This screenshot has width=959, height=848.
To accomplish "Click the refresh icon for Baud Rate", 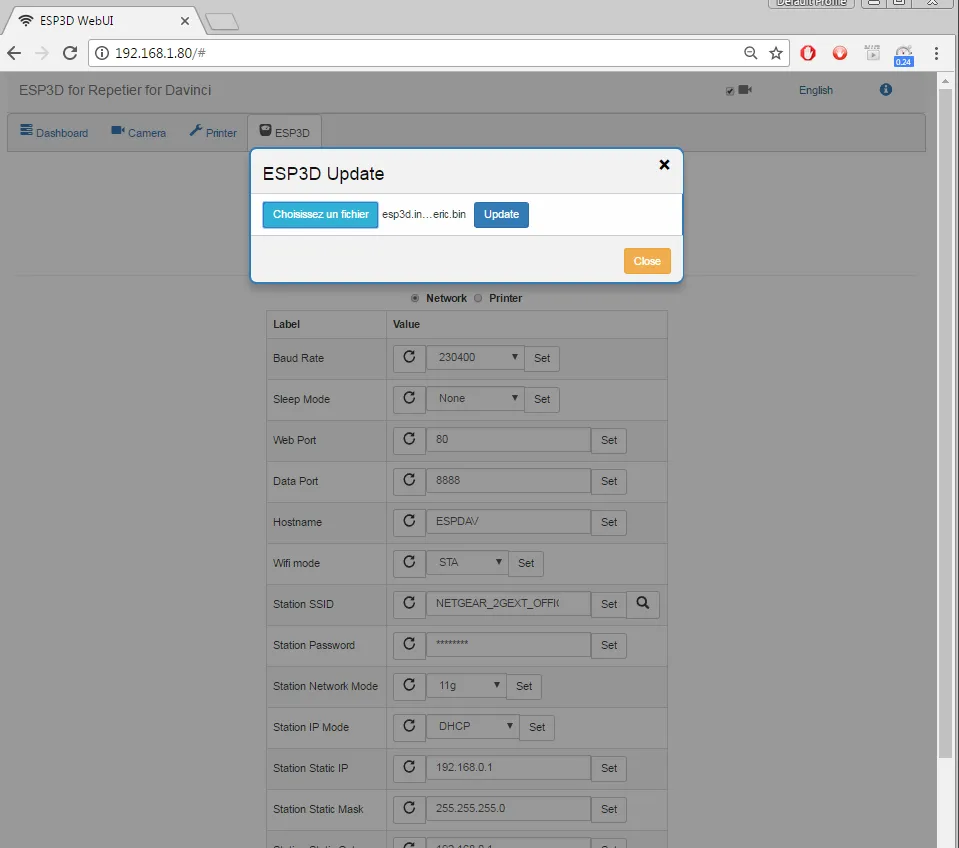I will tap(409, 358).
